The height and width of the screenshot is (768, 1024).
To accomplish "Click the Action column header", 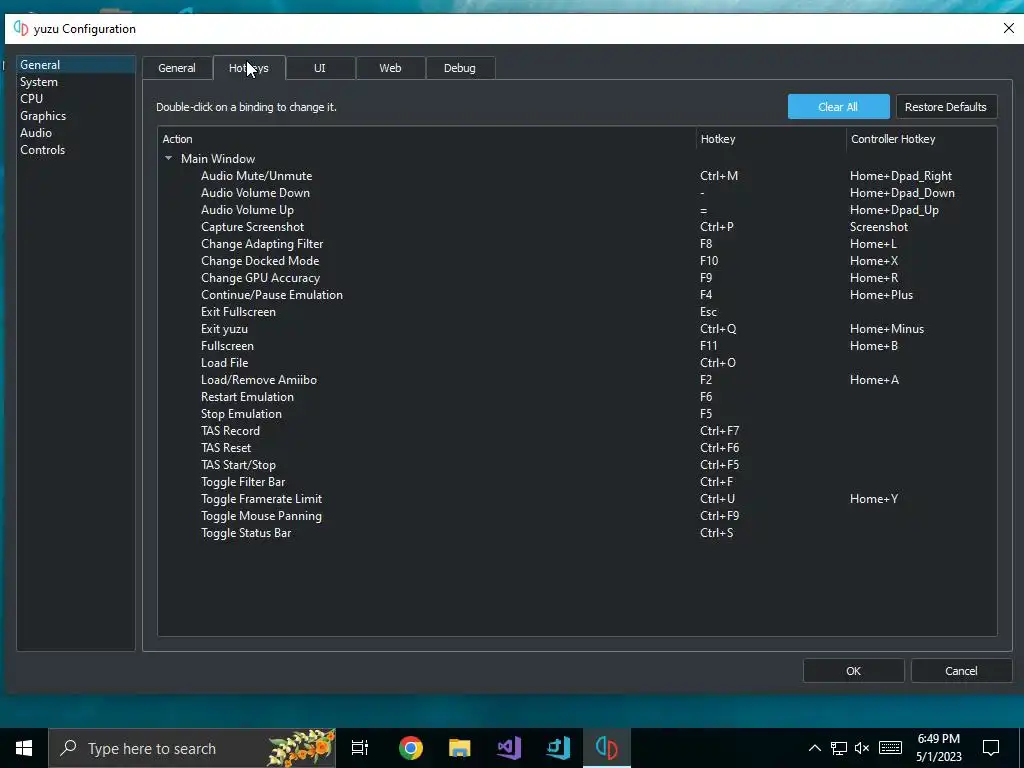I will click(427, 139).
